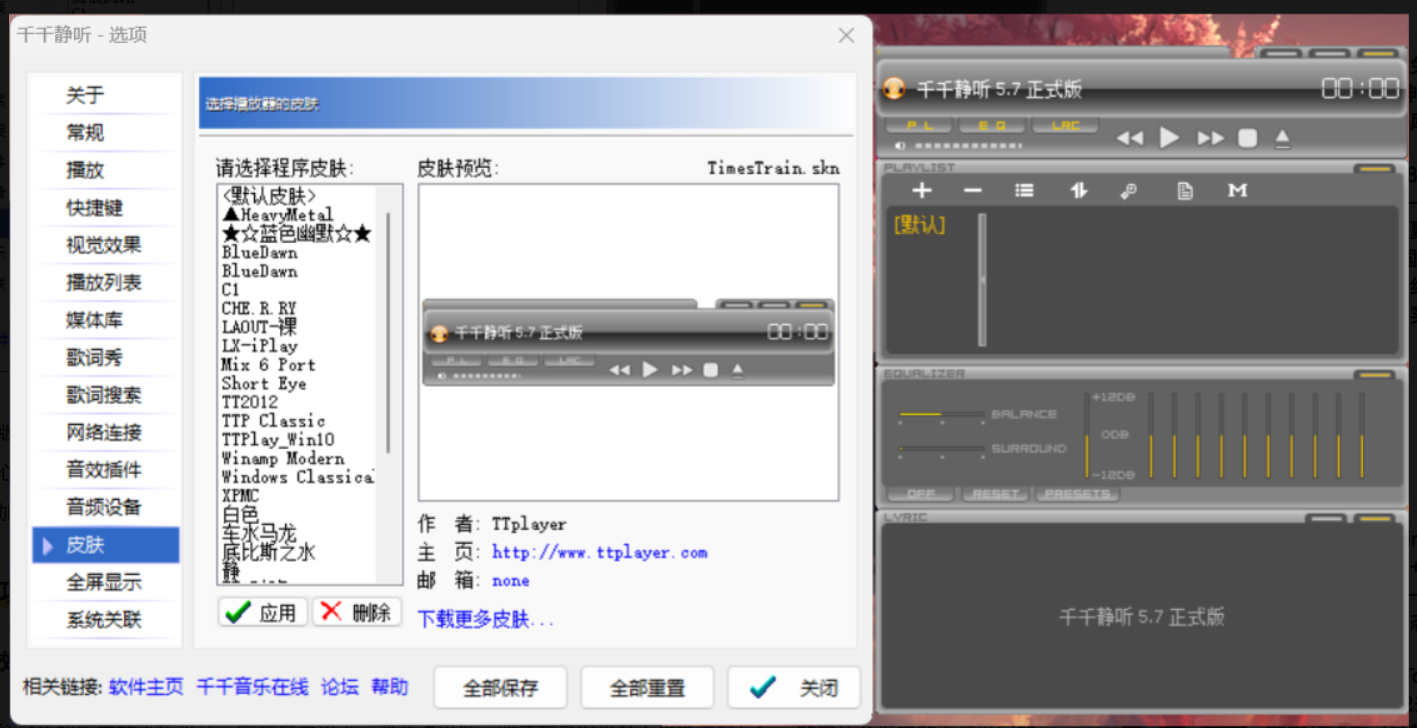Close the EQUALIZER panel with its yellow button
This screenshot has width=1417, height=728.
point(1375,375)
